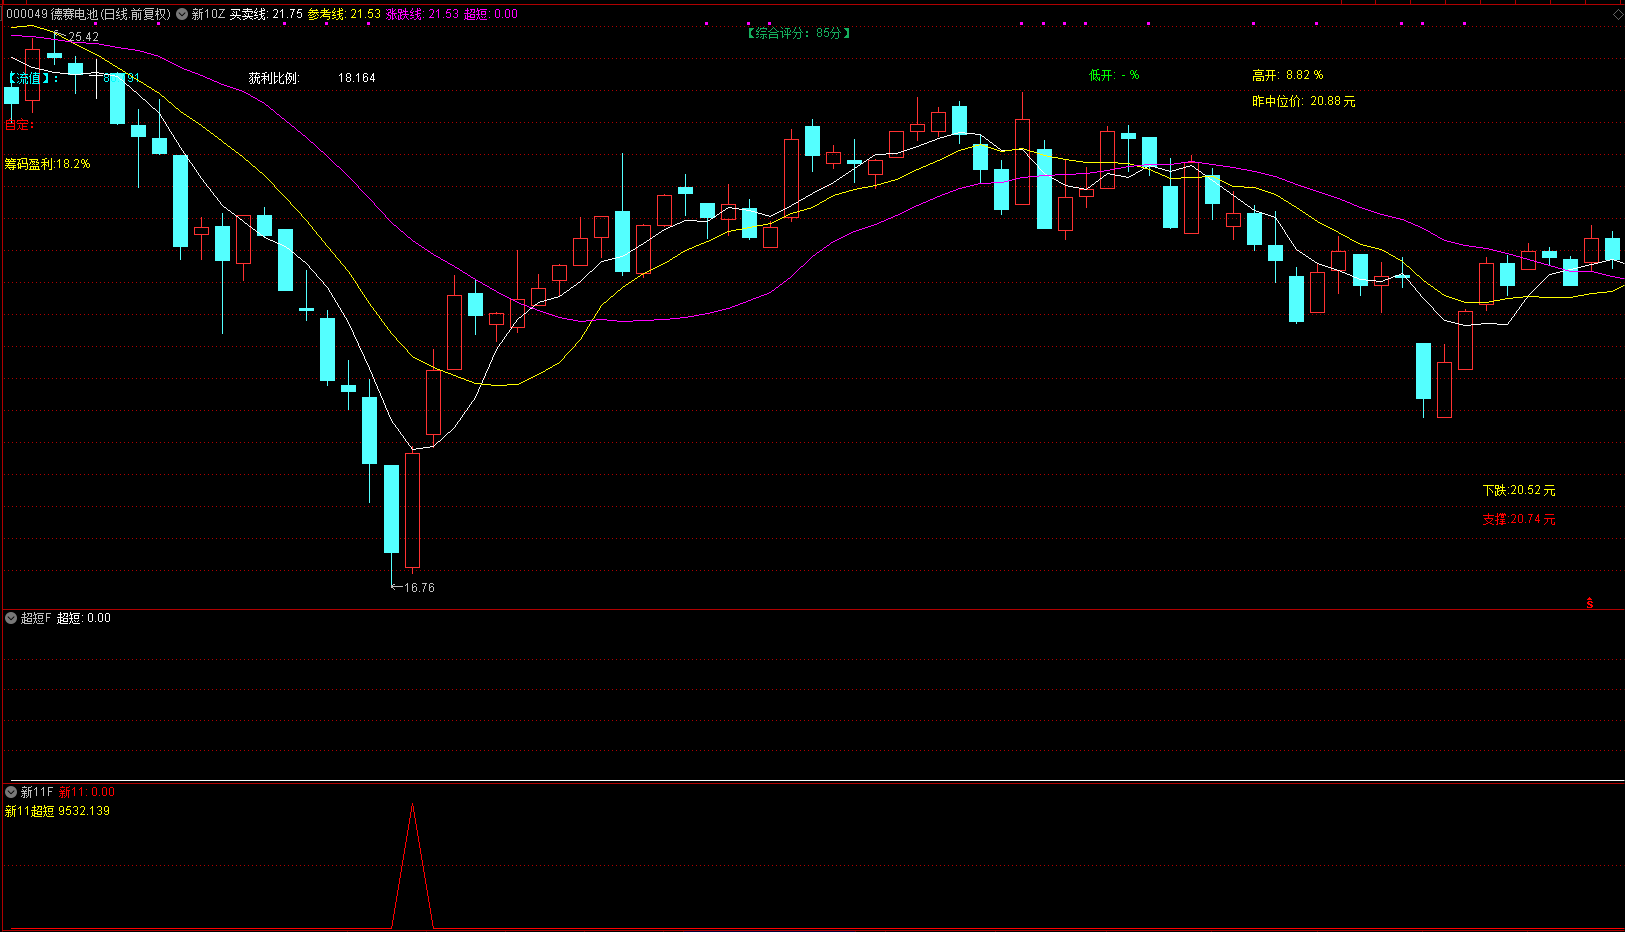Expand the 新11F sub-panel indicator menu
Viewport: 1625px width, 932px height.
[11, 792]
